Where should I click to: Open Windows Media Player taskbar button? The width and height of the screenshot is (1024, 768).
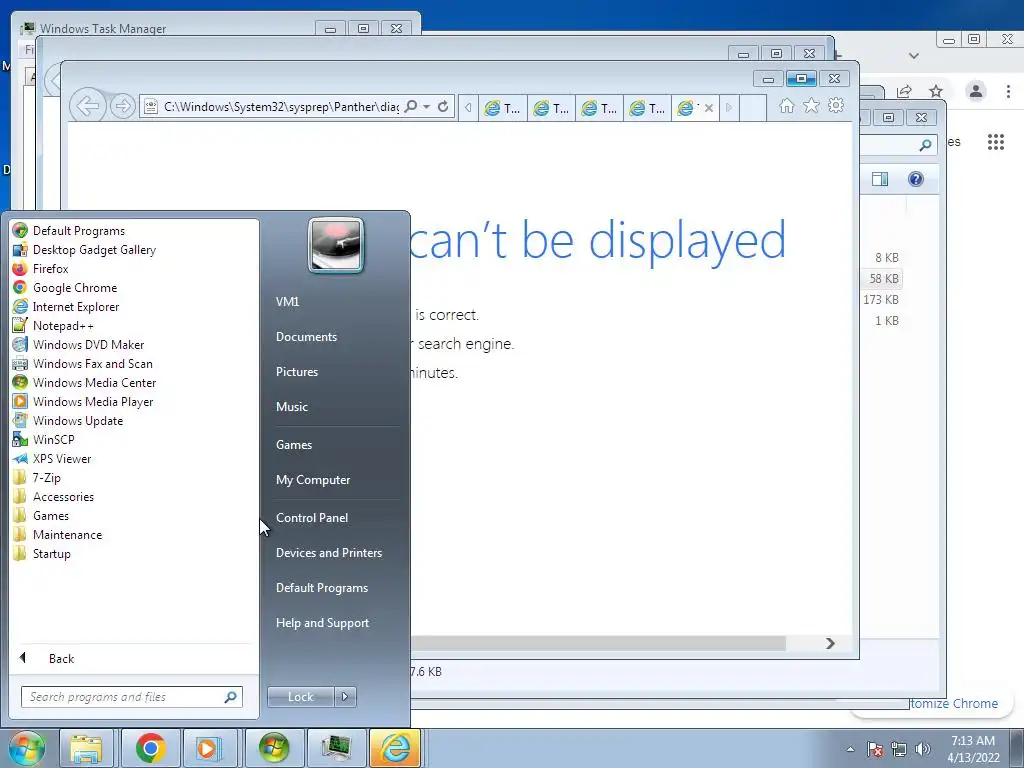click(208, 748)
